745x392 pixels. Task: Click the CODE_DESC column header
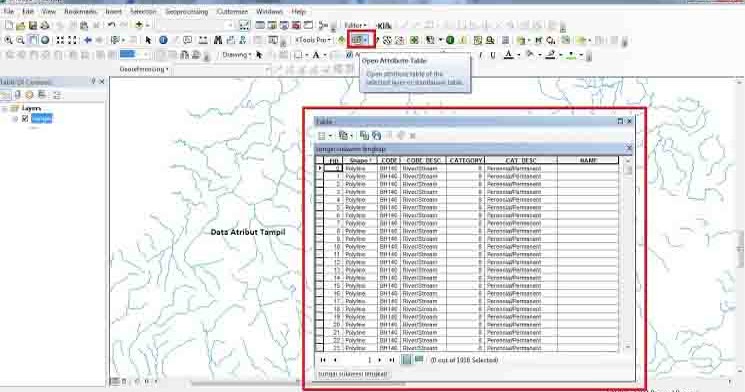tap(423, 161)
